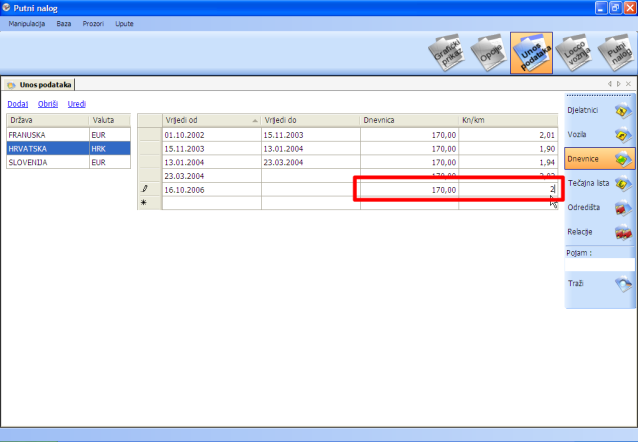This screenshot has height=442, width=639.
Task: Open the Locco voznja toolbar icon
Action: pos(574,53)
